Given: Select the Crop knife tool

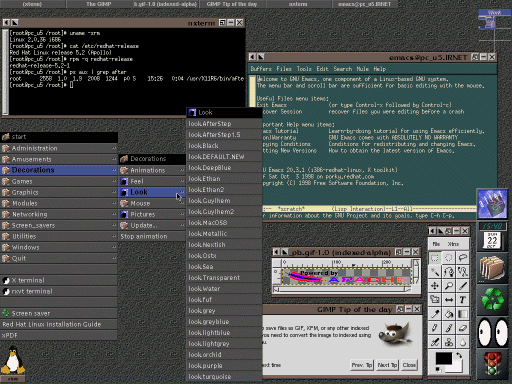Looking at the screenshot, I should click(x=463, y=286).
